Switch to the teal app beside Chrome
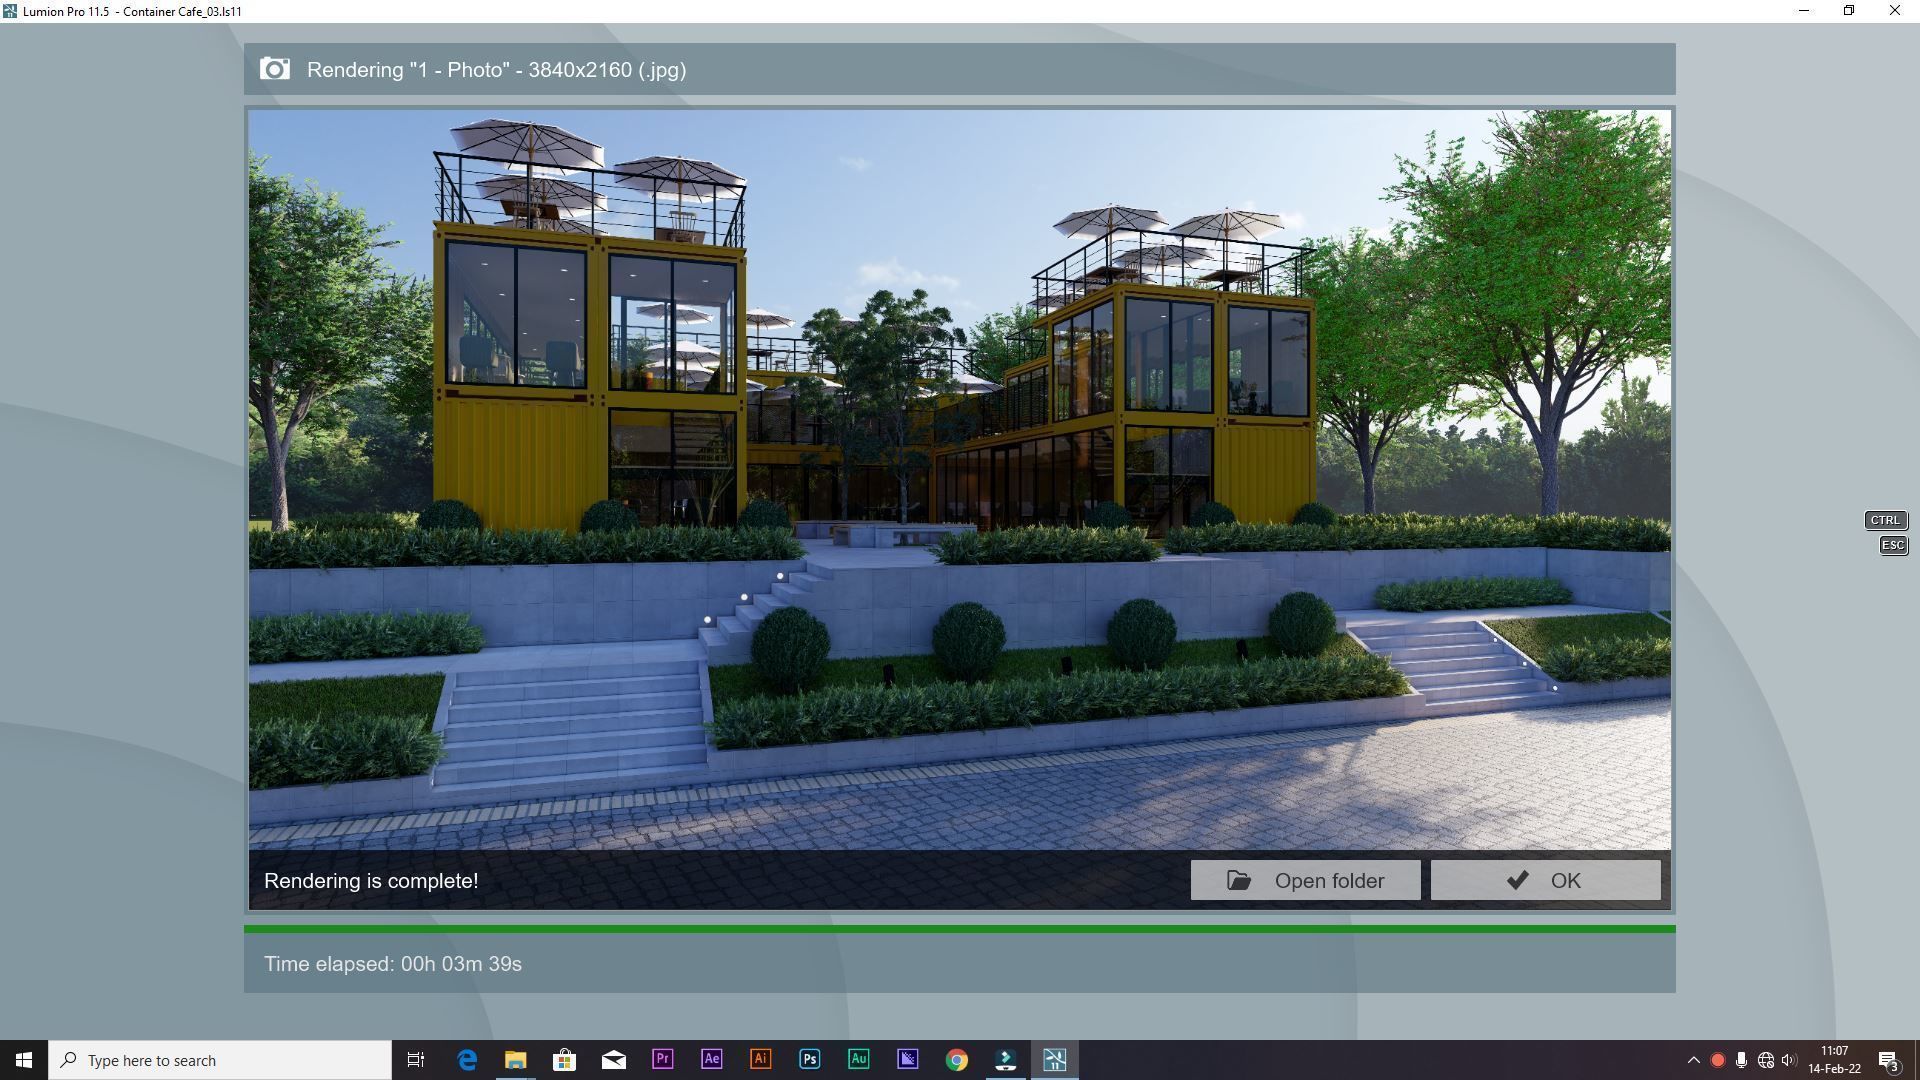 [1006, 1060]
